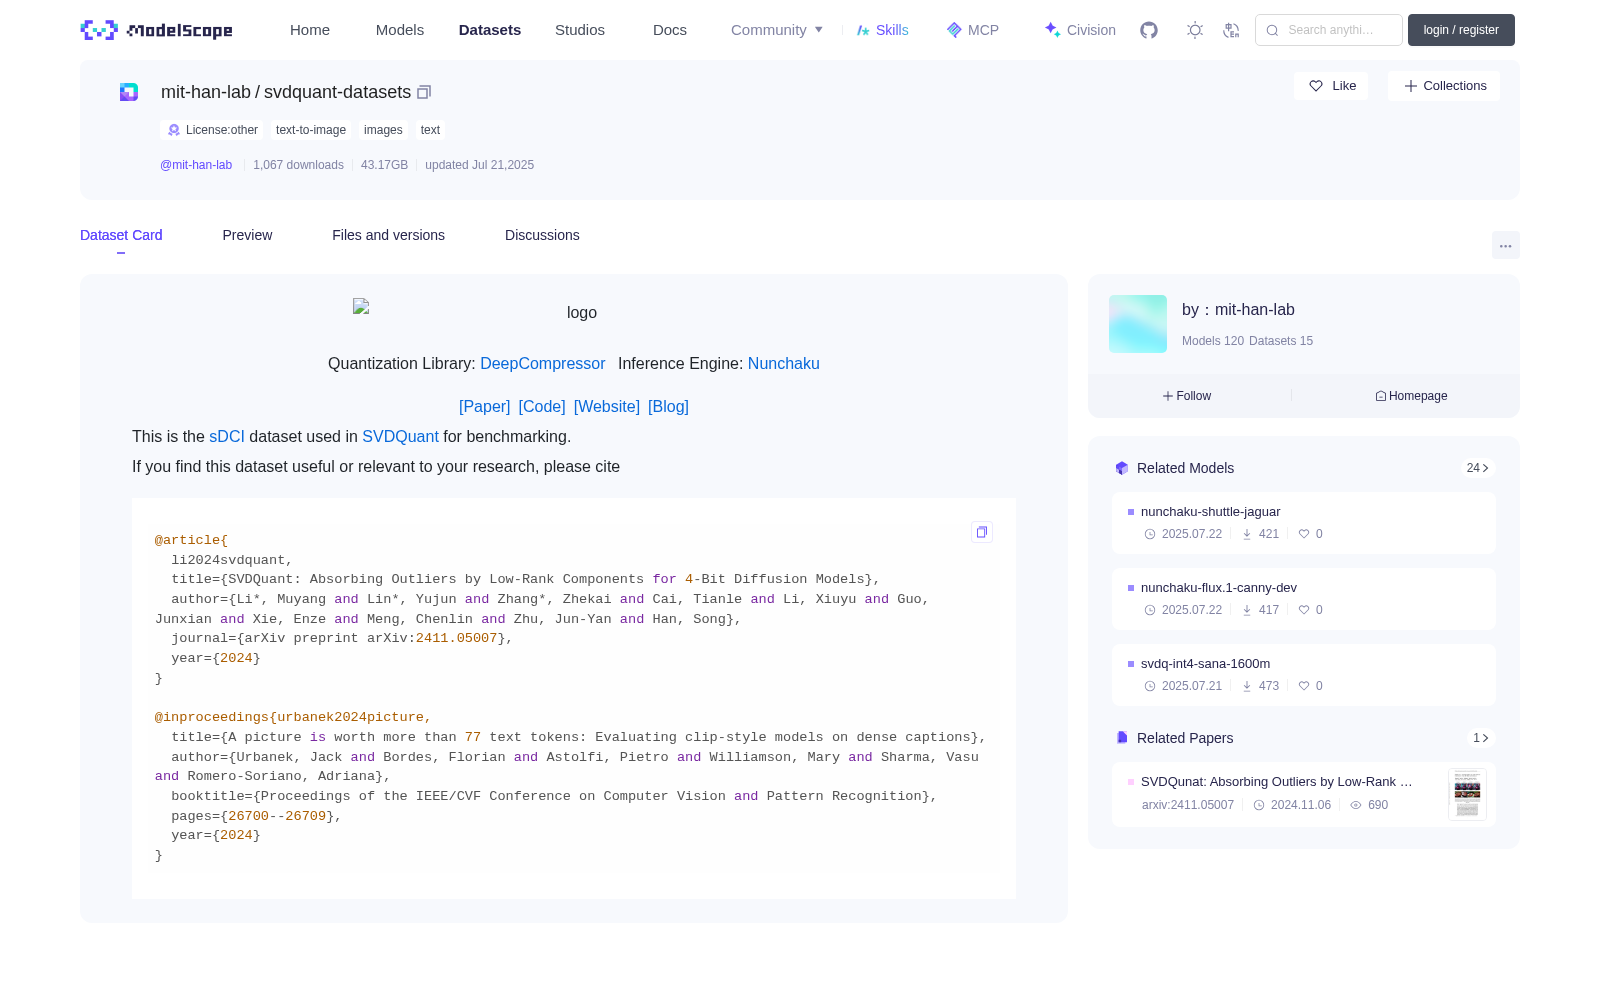This screenshot has height=1000, width=1600.
Task: Click the text-to-image tag
Action: 311,130
